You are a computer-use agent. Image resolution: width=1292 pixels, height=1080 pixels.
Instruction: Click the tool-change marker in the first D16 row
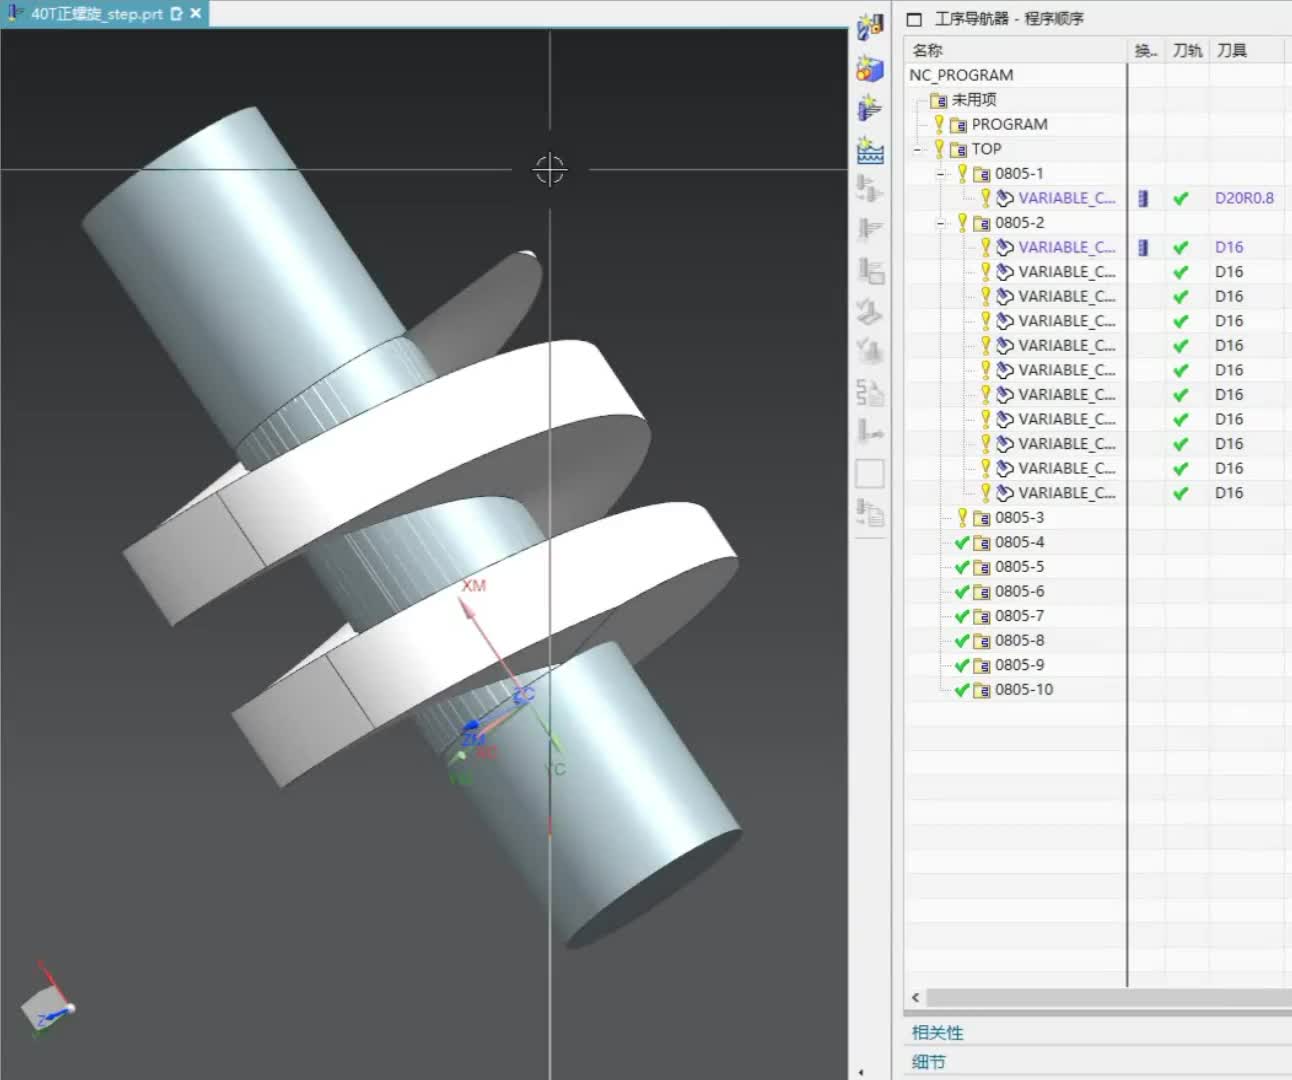coord(1143,247)
